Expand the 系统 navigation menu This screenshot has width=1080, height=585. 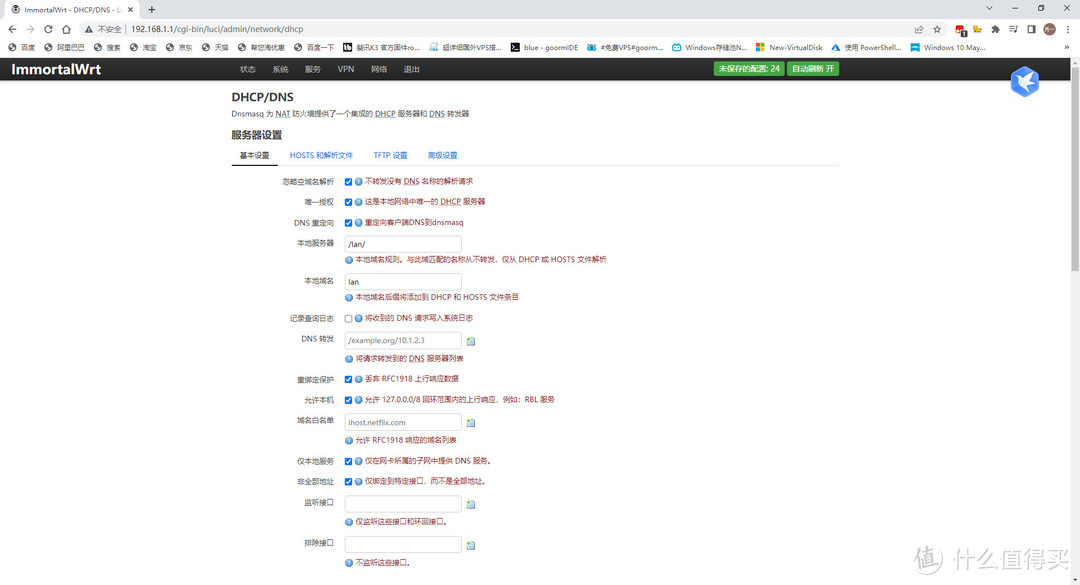click(280, 69)
